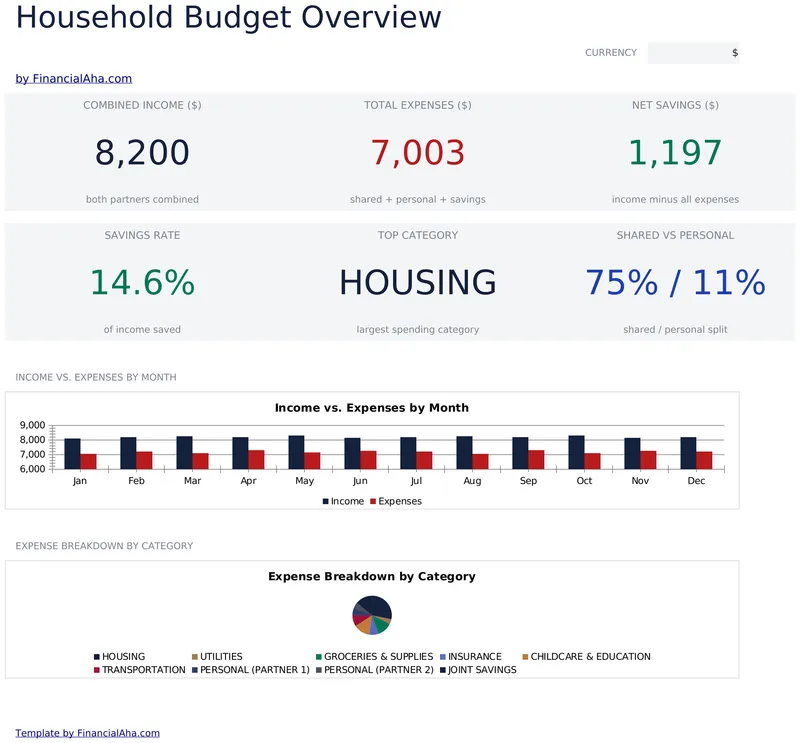The image size is (800, 743).
Task: Select the combined income value 8,200
Action: coord(142,153)
